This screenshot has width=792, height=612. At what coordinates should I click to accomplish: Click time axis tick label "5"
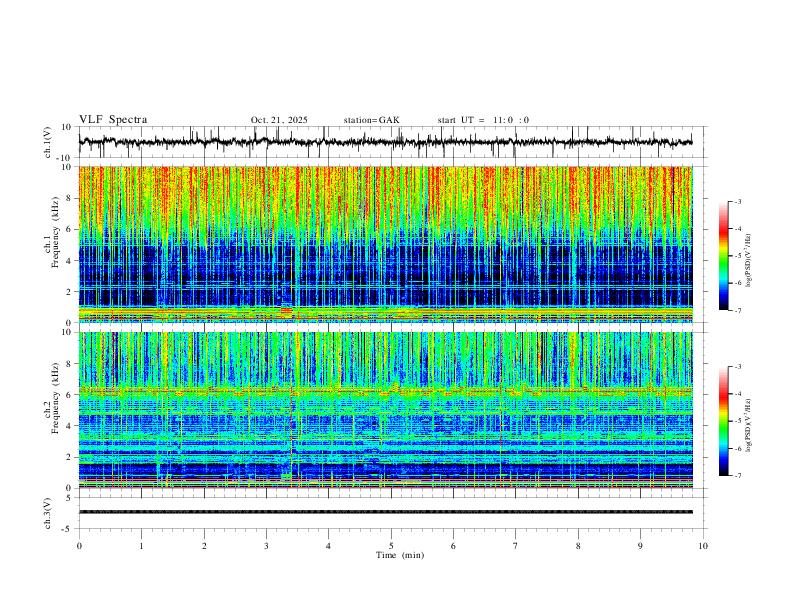pyautogui.click(x=391, y=546)
